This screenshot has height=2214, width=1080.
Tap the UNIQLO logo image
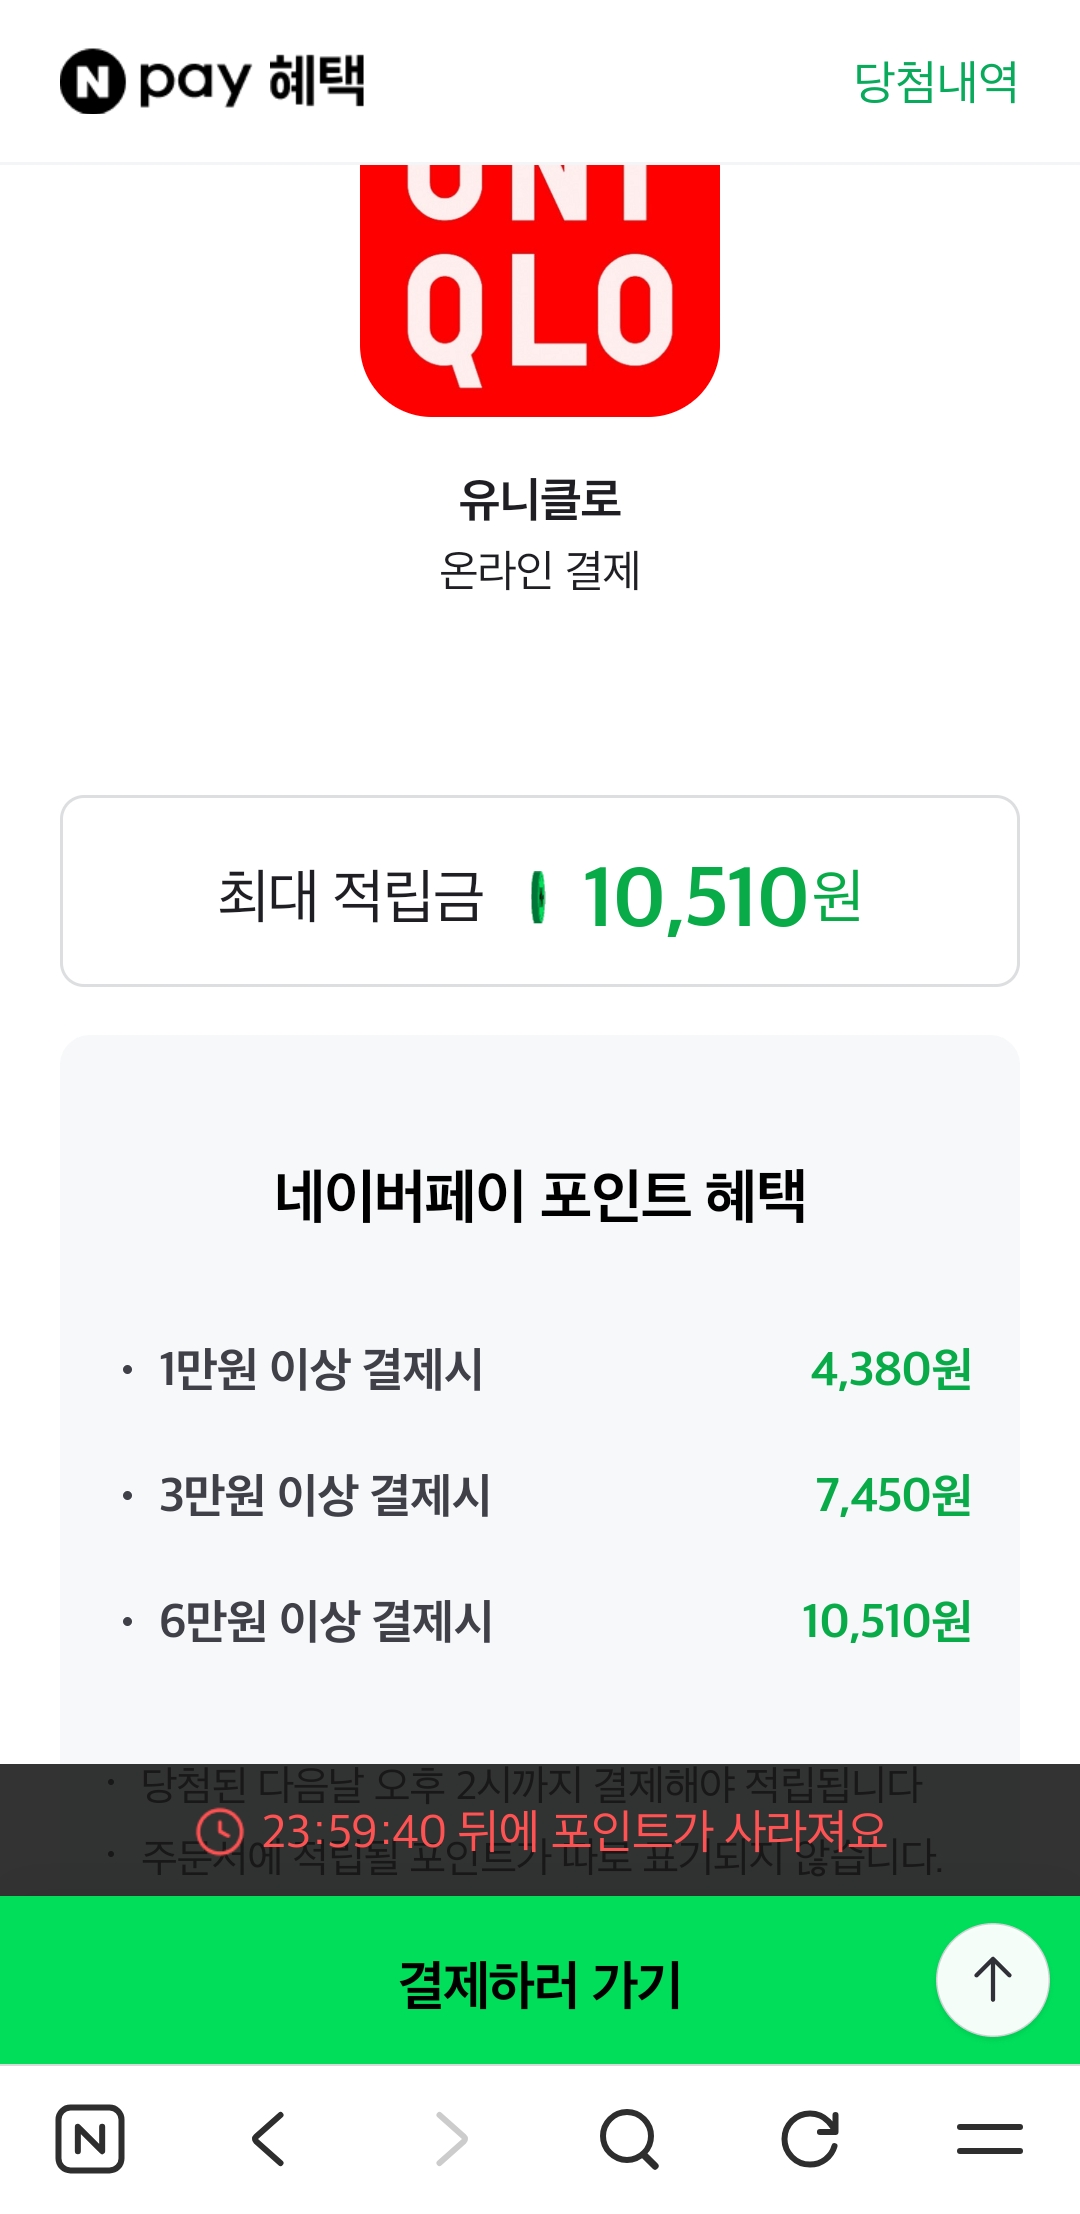click(x=540, y=290)
